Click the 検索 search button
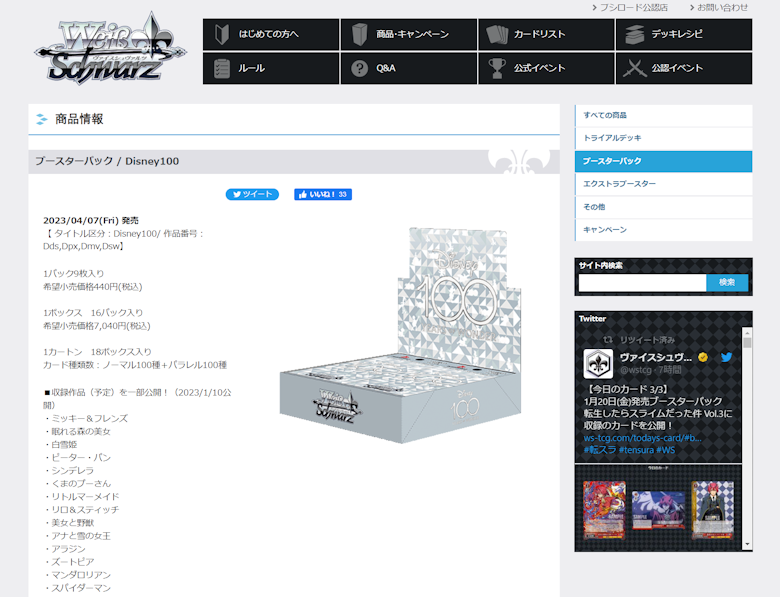 click(x=727, y=283)
